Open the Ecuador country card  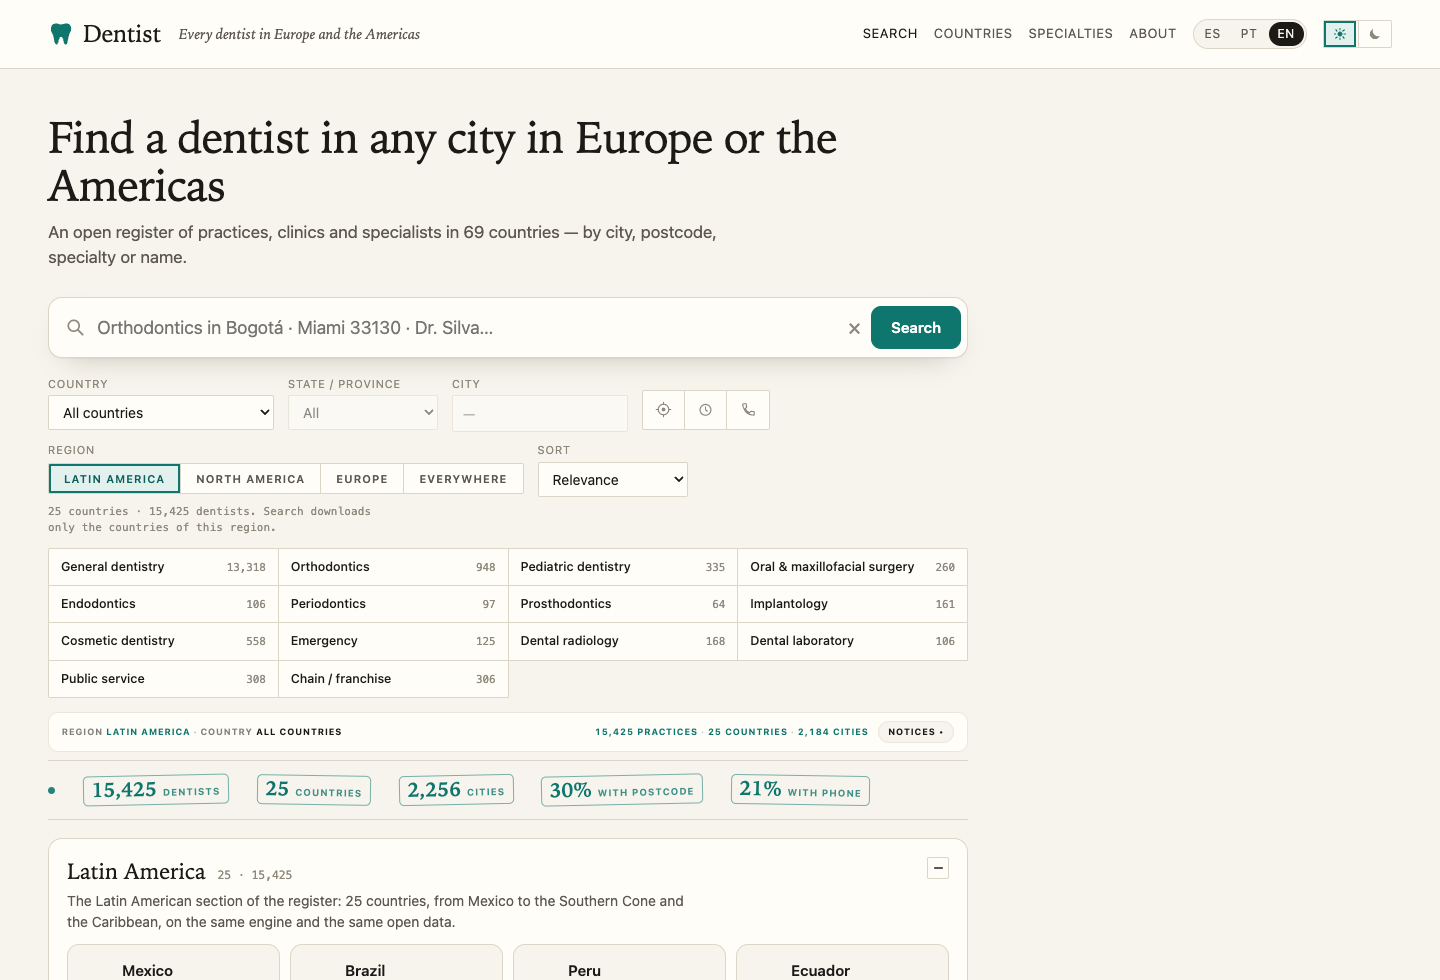pyautogui.click(x=842, y=963)
